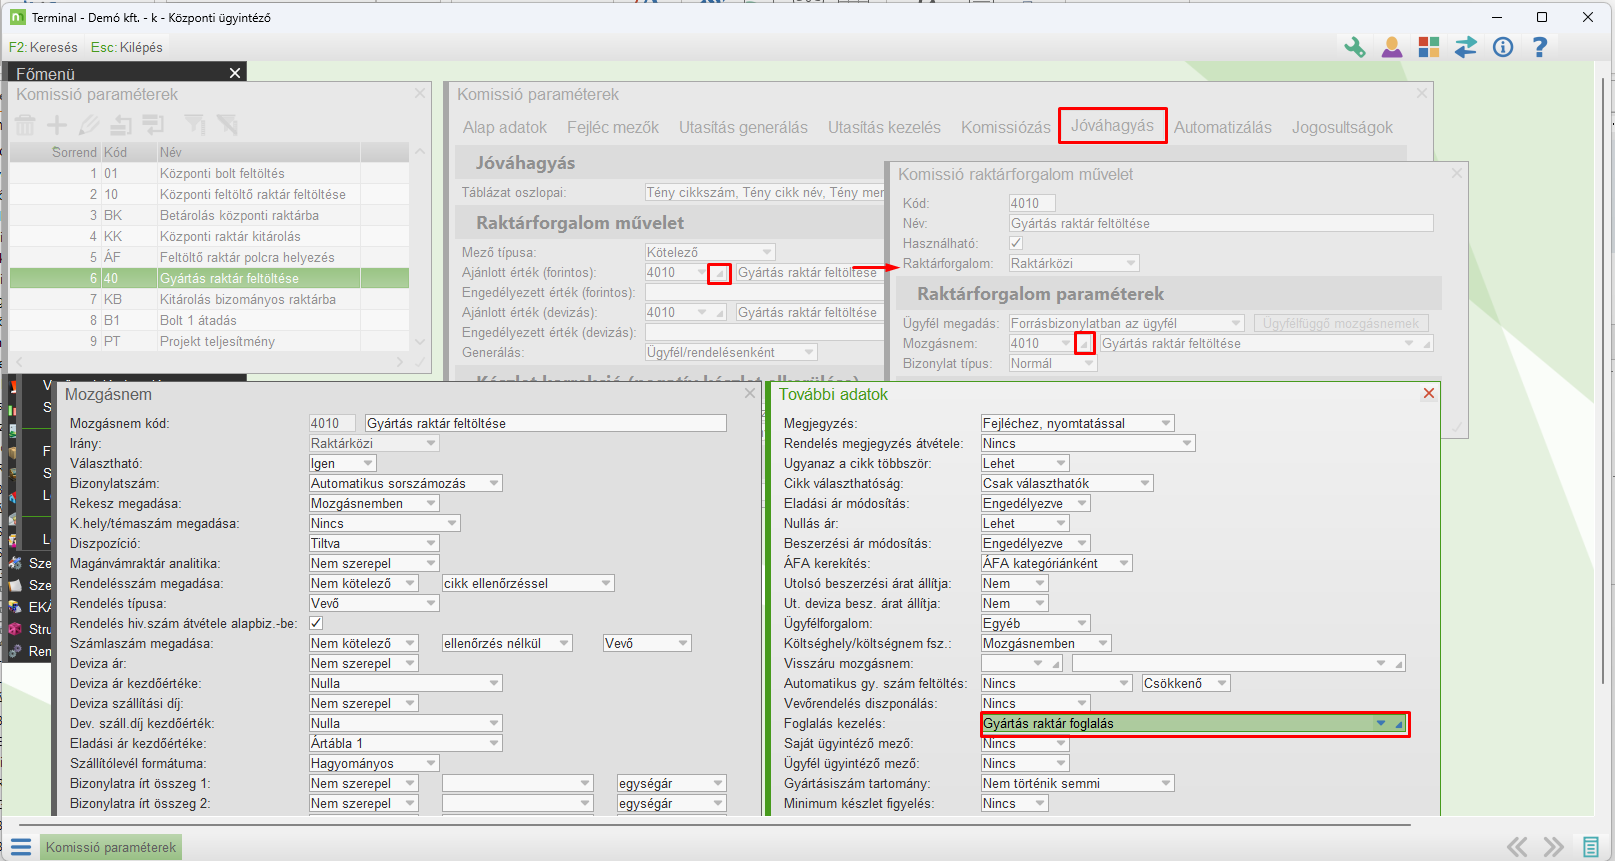The height and width of the screenshot is (861, 1615).
Task: Open the Ügyfélforgalom dropdown showing Egyéb
Action: click(x=1035, y=623)
